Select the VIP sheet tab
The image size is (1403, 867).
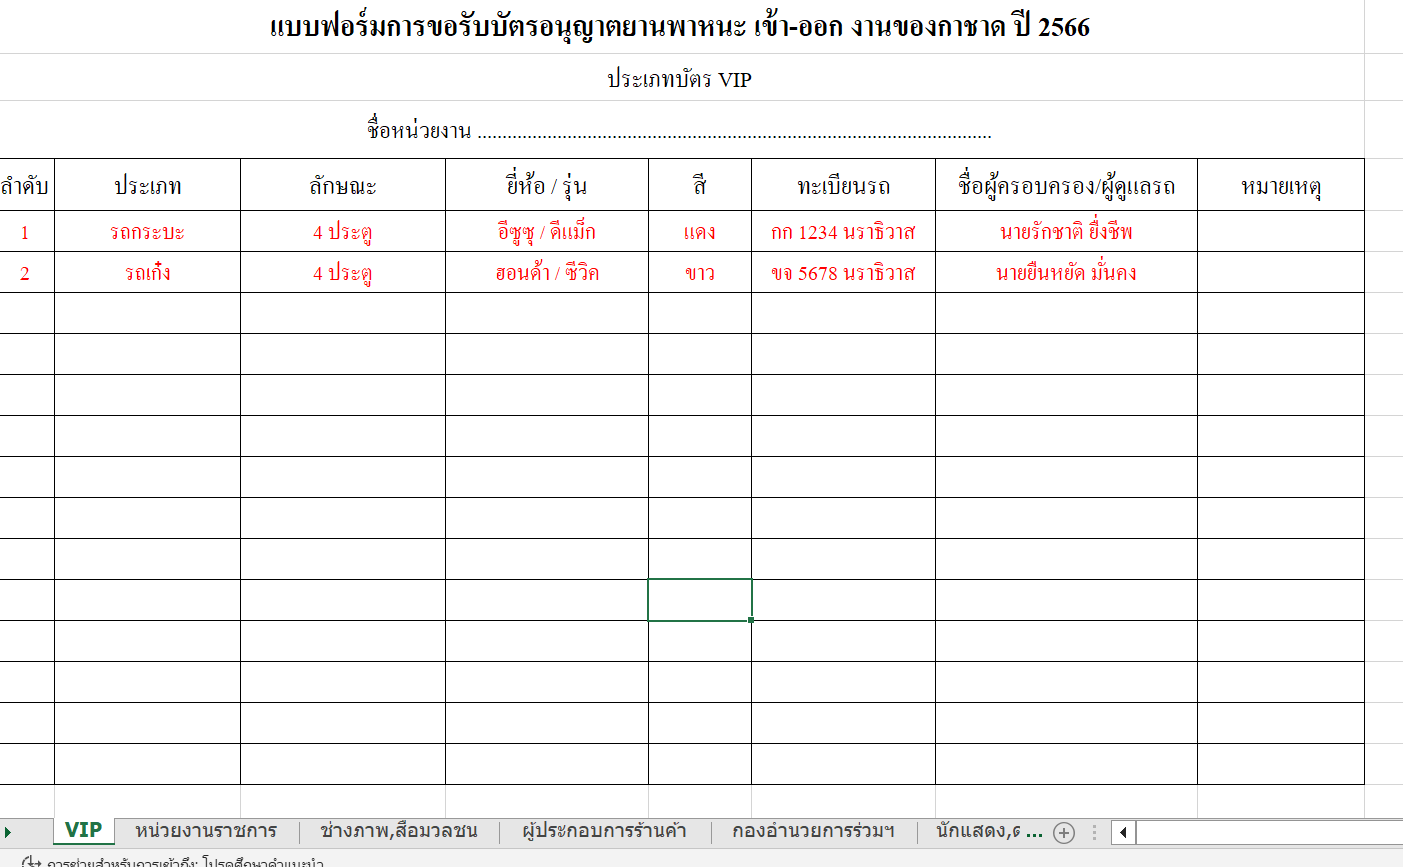pos(83,830)
